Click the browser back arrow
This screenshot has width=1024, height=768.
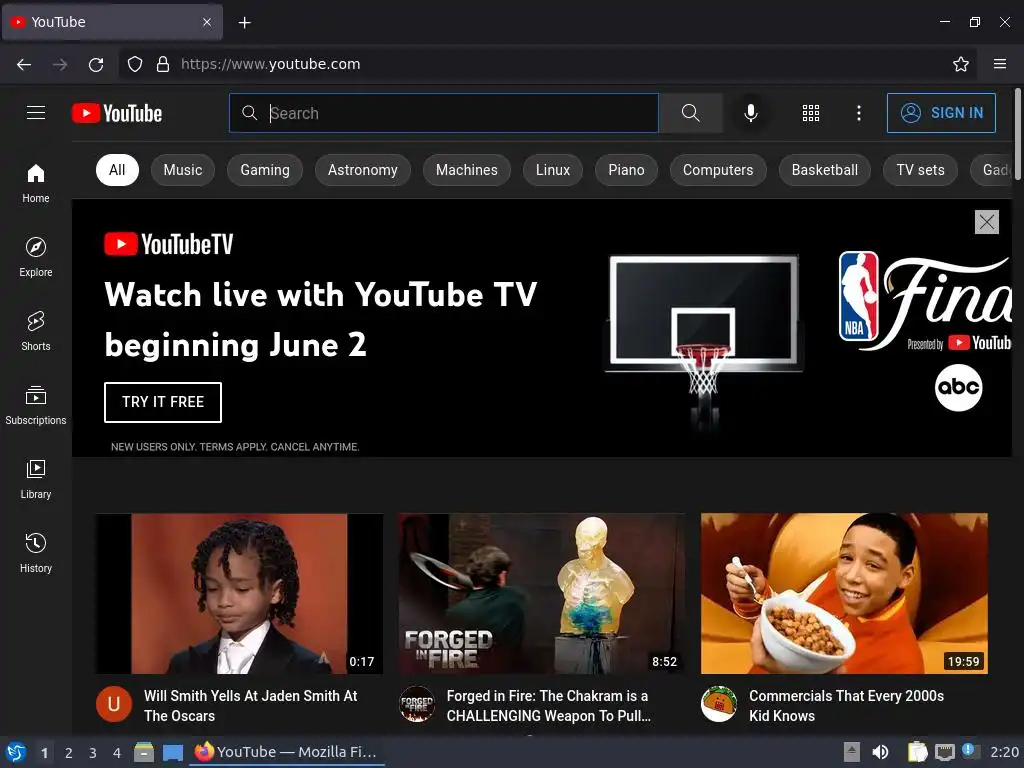[24, 64]
